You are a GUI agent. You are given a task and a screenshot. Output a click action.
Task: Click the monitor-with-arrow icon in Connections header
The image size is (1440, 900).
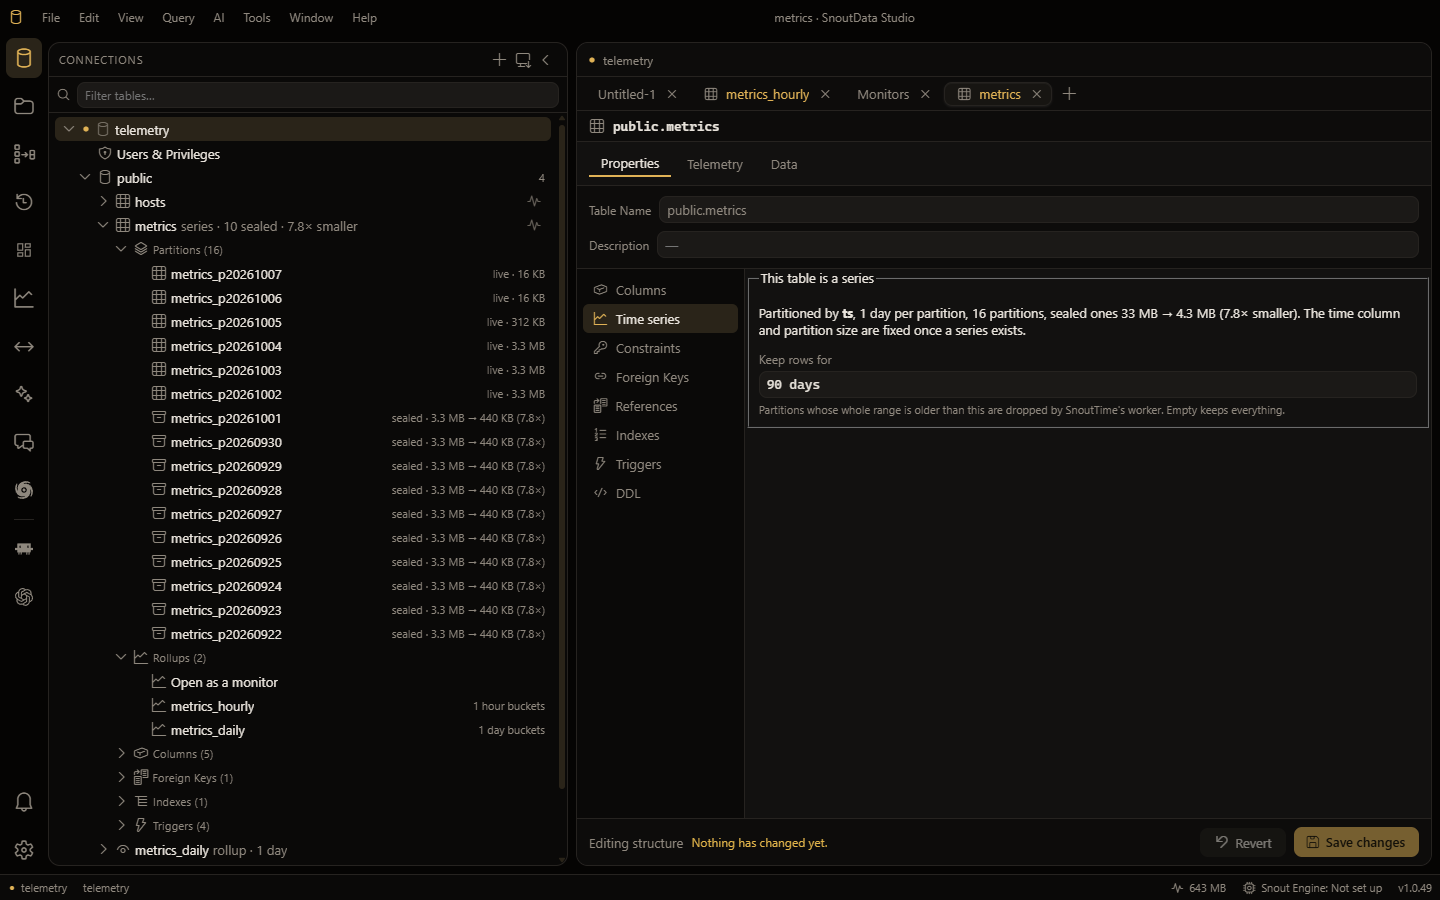click(x=523, y=60)
